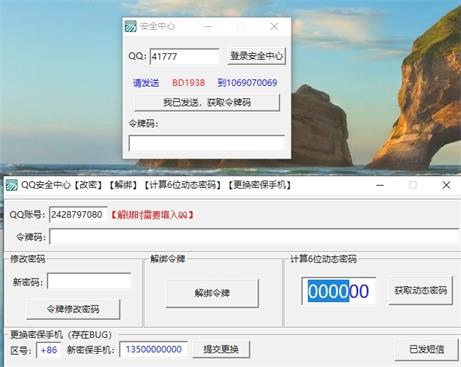Focus the QQ number field showing 41777
The image size is (461, 367).
[x=184, y=56]
